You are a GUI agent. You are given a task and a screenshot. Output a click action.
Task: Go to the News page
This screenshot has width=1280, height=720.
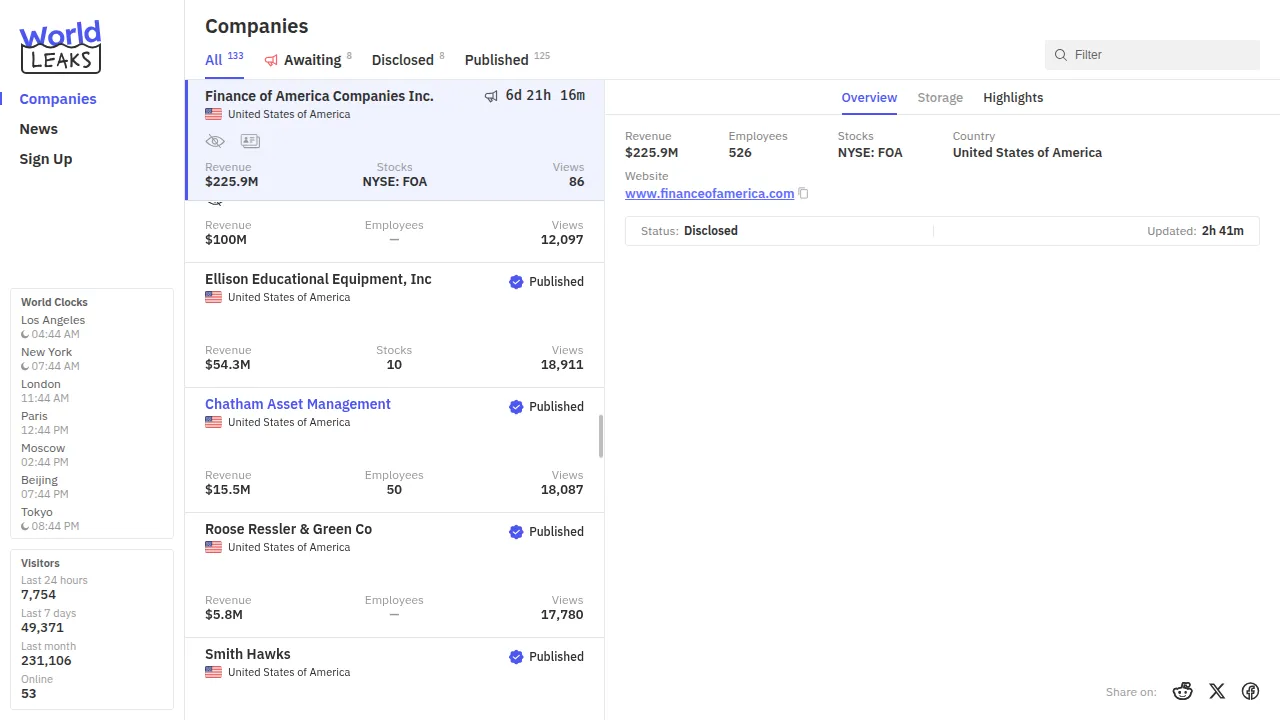click(38, 129)
